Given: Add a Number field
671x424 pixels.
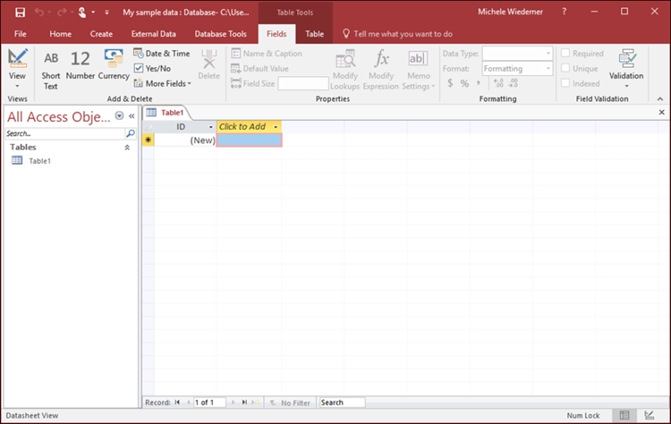Looking at the screenshot, I should point(80,65).
